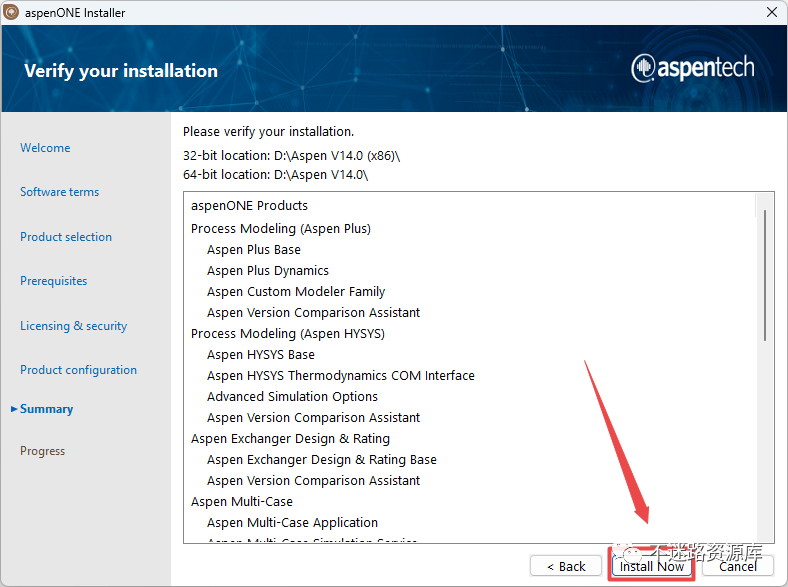Viewport: 788px width, 587px height.
Task: Open the Licensing & security step
Action: point(73,326)
